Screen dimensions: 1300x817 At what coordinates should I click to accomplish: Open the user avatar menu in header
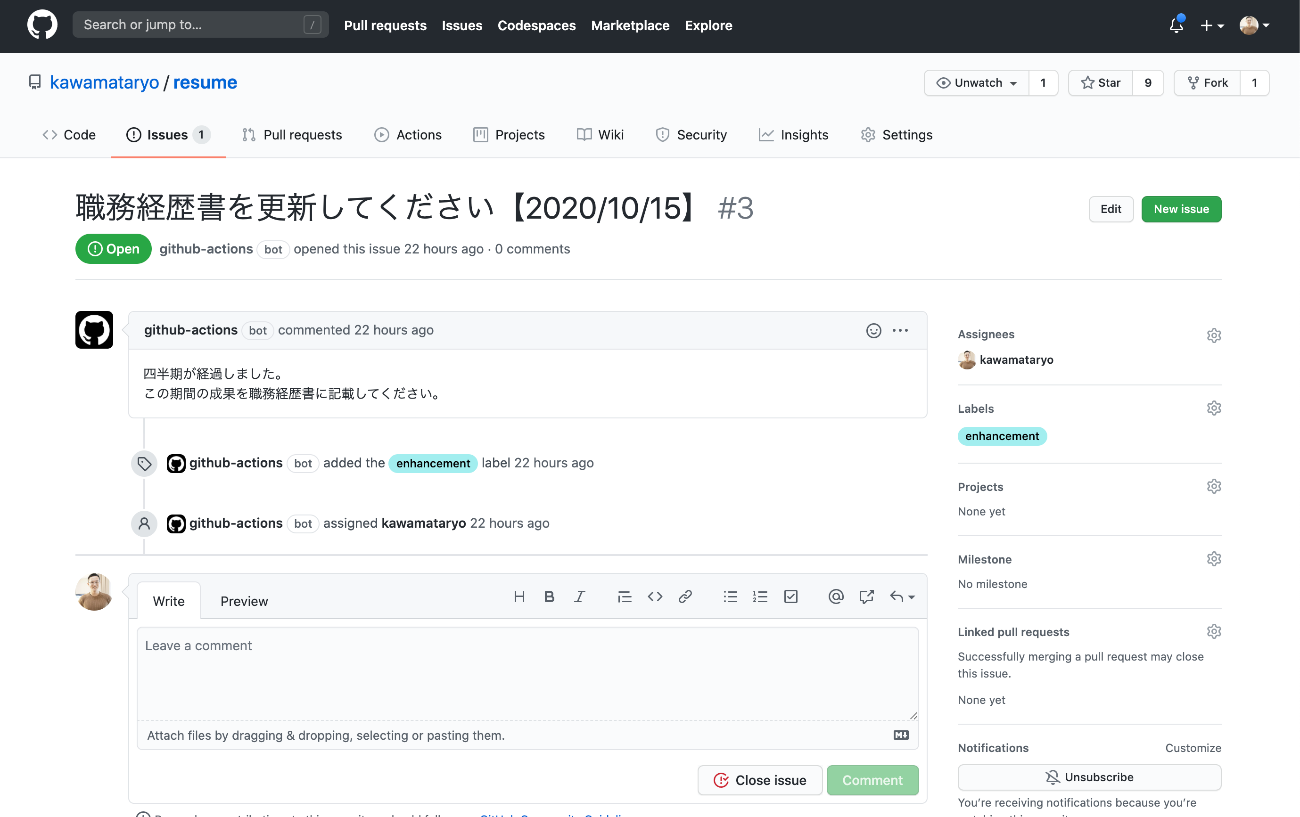coord(1255,26)
